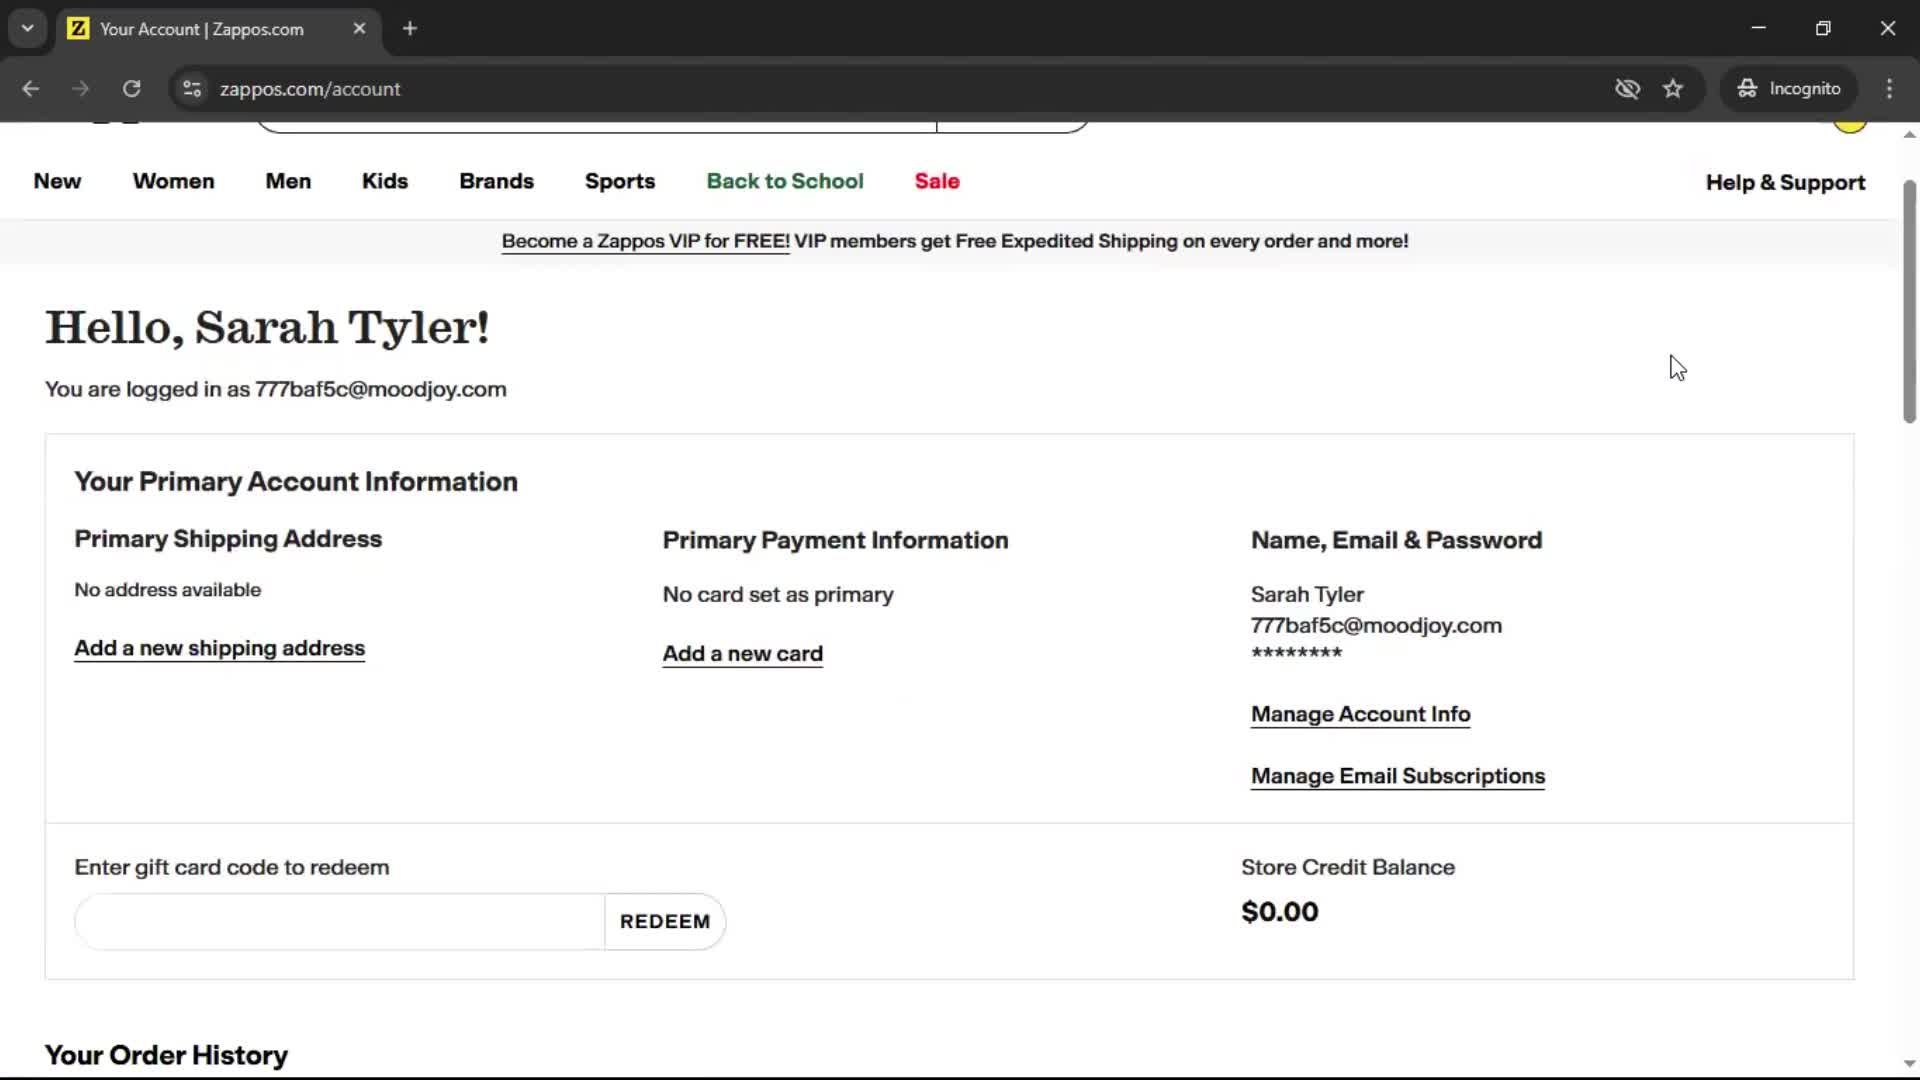
Task: Open Manage Account Info
Action: pyautogui.click(x=1360, y=714)
